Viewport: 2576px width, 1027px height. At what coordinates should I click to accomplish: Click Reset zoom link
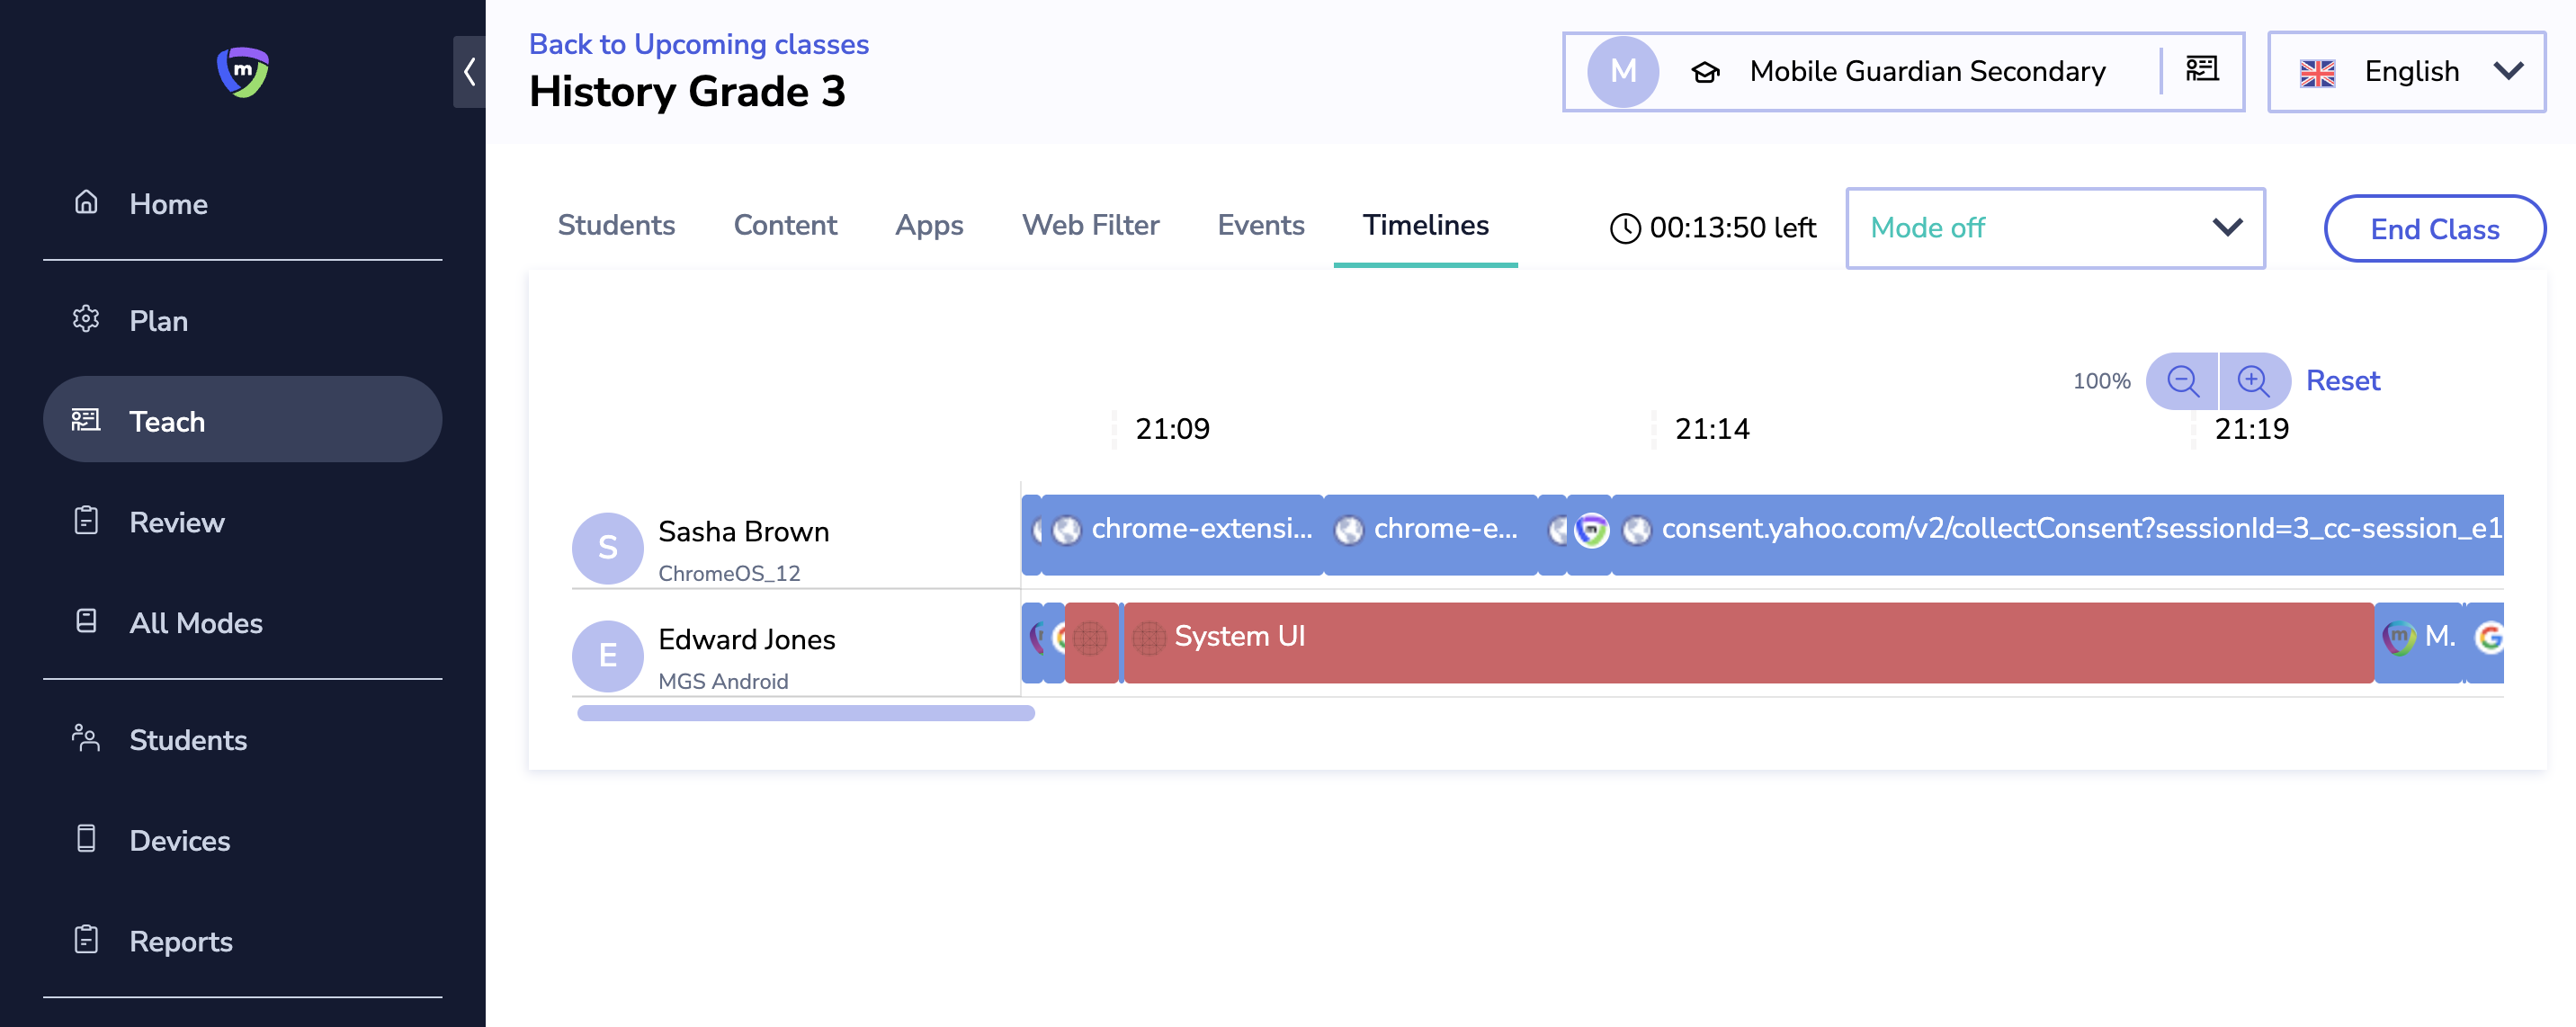tap(2342, 381)
